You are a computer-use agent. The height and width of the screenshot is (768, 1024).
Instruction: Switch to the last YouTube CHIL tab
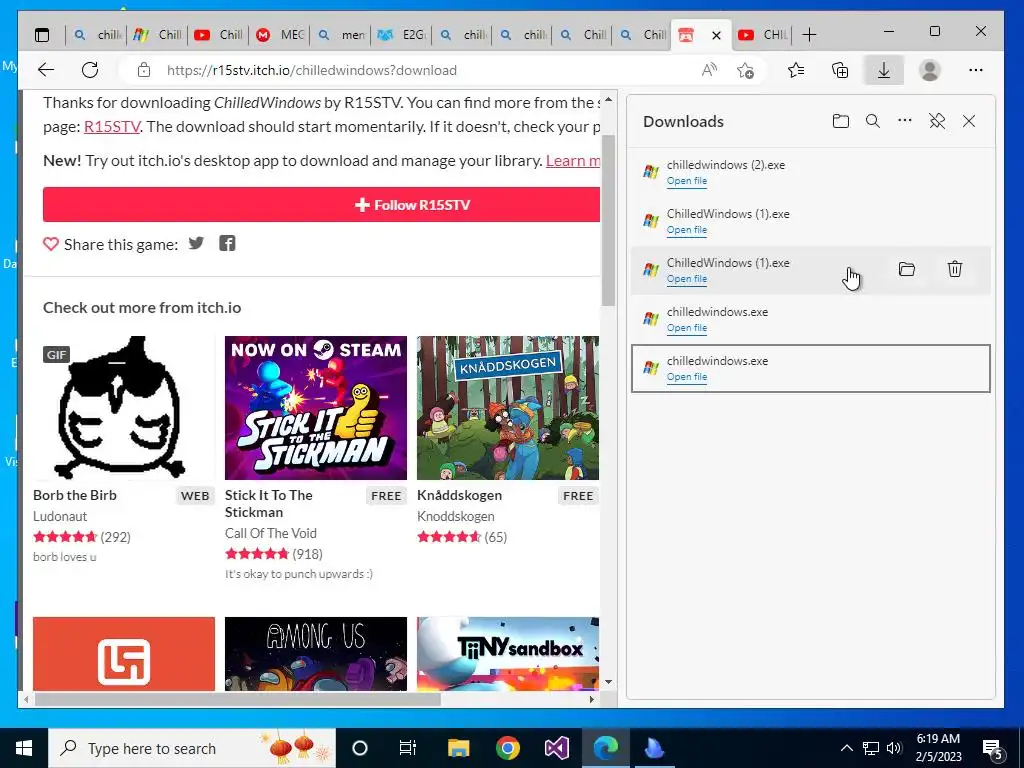[x=761, y=35]
